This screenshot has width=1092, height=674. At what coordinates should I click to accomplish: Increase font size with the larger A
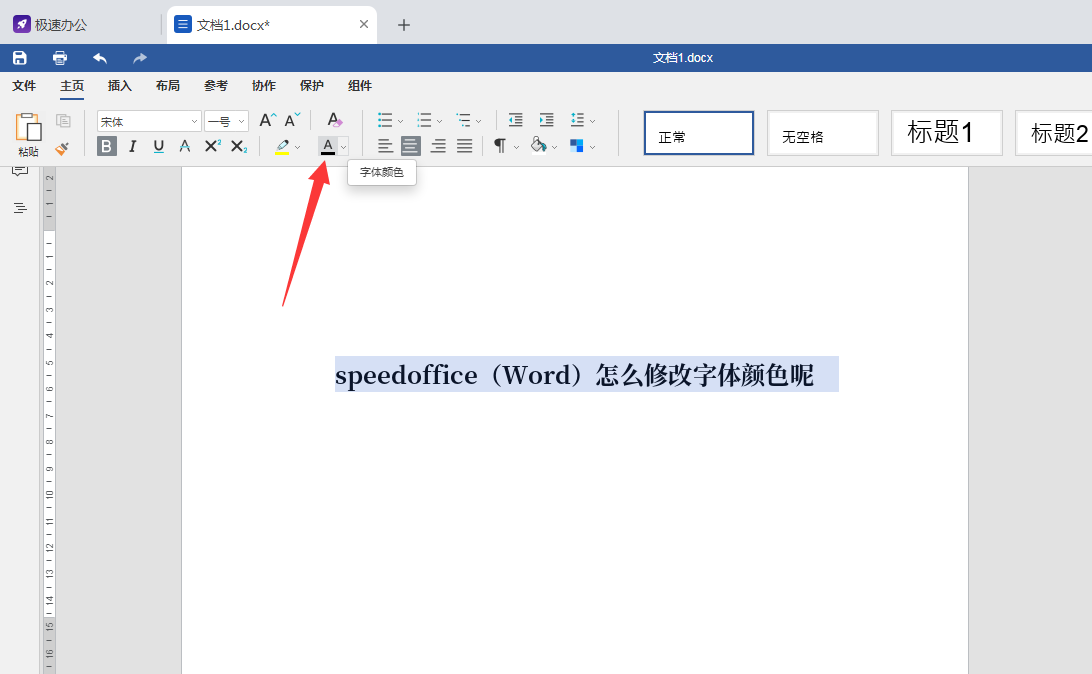pos(267,120)
